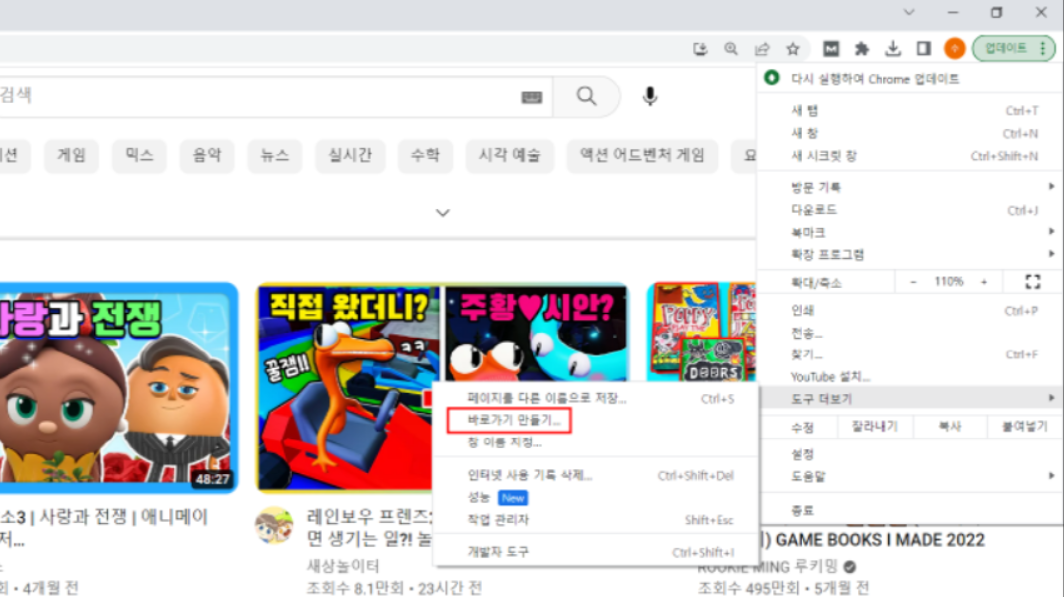Choose 새 탭 in the Chrome menu
This screenshot has width=1064, height=597.
pyautogui.click(x=909, y=111)
